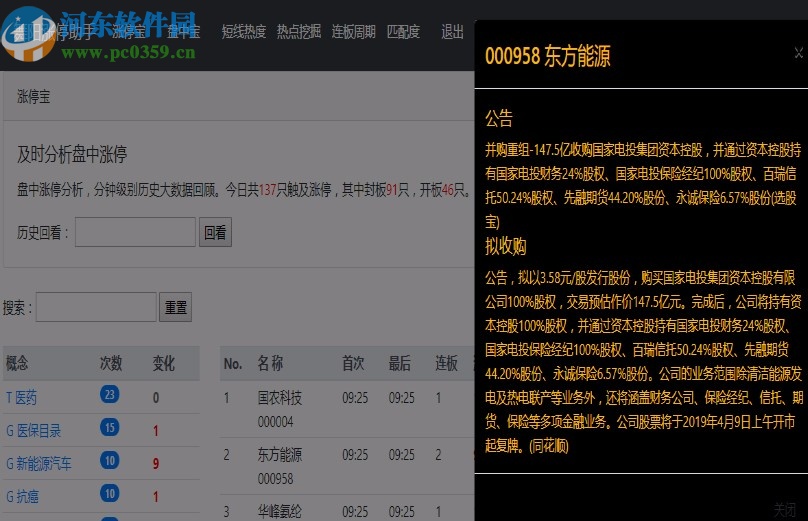Select the G 医保目录 concept link
This screenshot has width=808, height=521.
(x=33, y=430)
